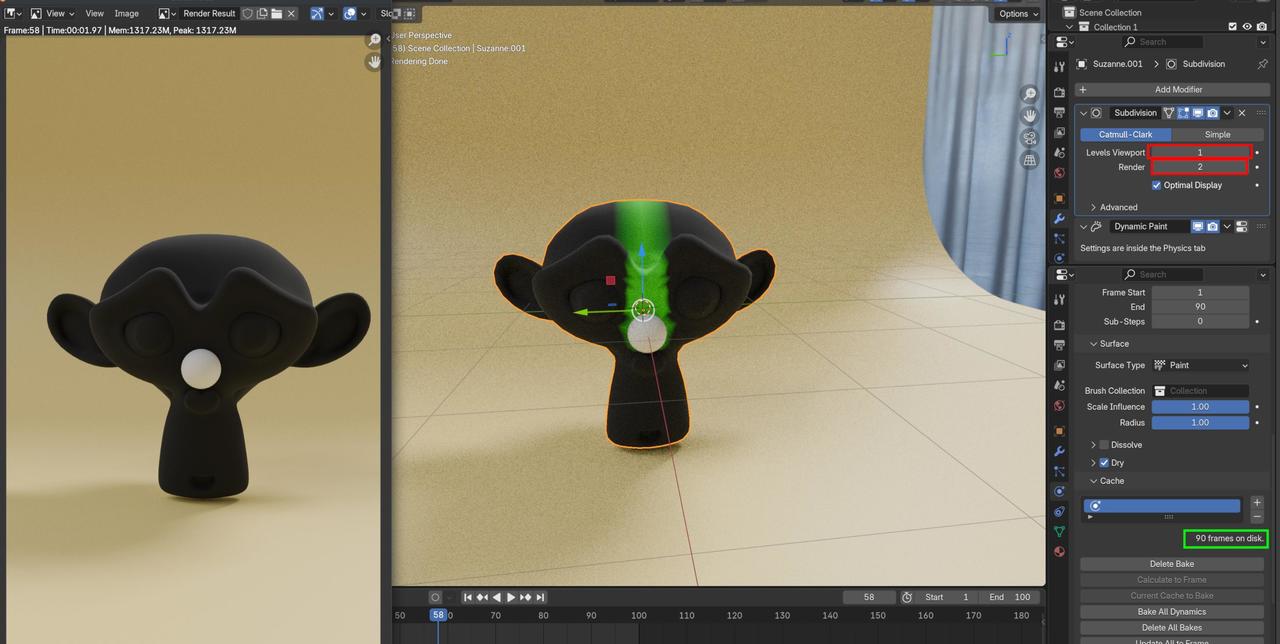Enable the Dissolve checkbox
The image size is (1280, 644).
pyautogui.click(x=1104, y=445)
